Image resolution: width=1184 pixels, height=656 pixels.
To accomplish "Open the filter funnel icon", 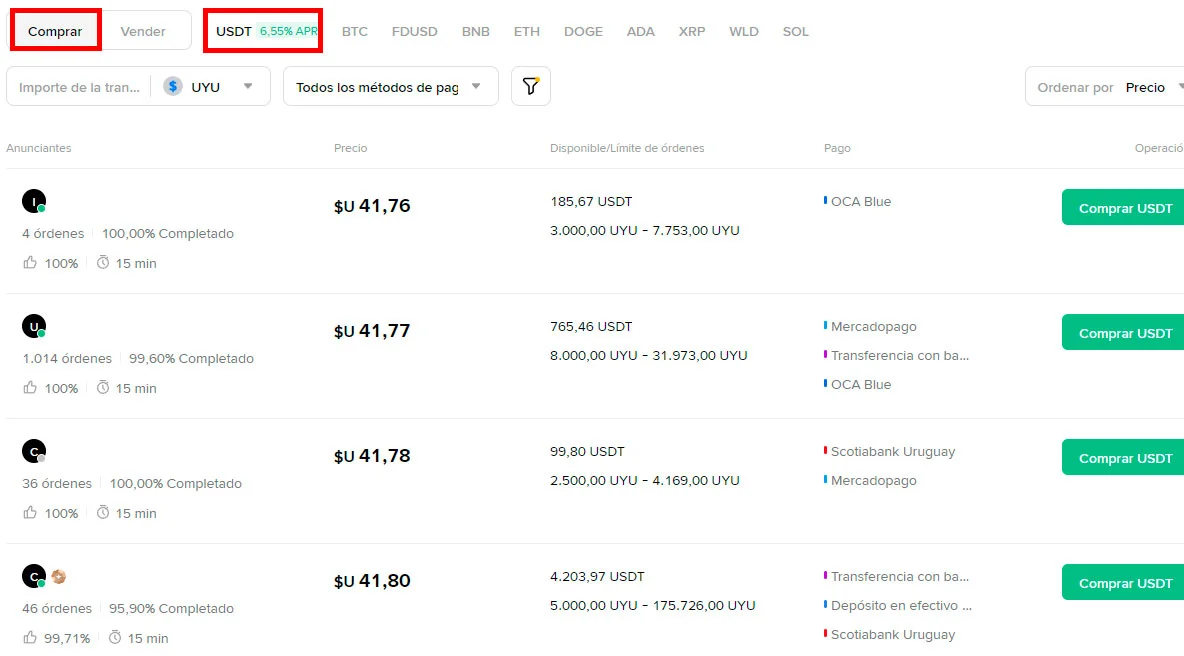I will click(531, 86).
